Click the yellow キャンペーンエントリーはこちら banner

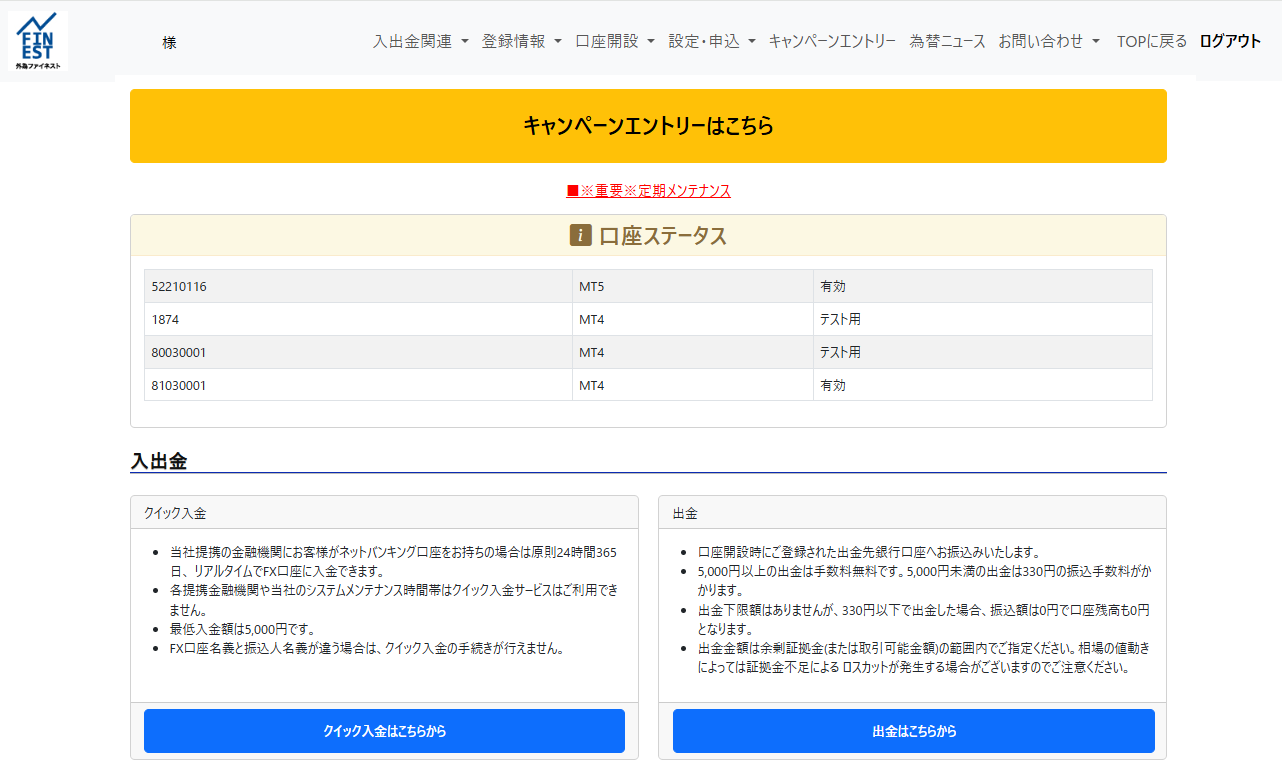point(648,126)
